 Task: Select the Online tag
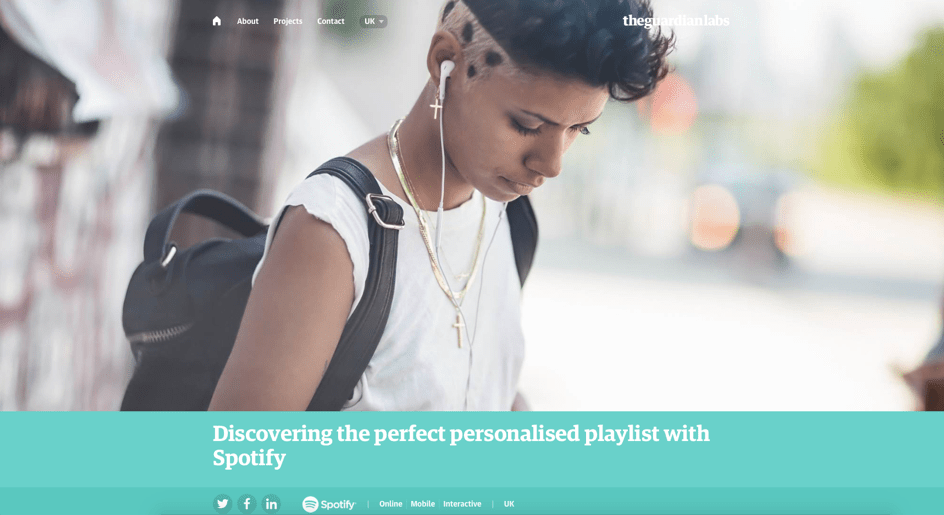(391, 504)
